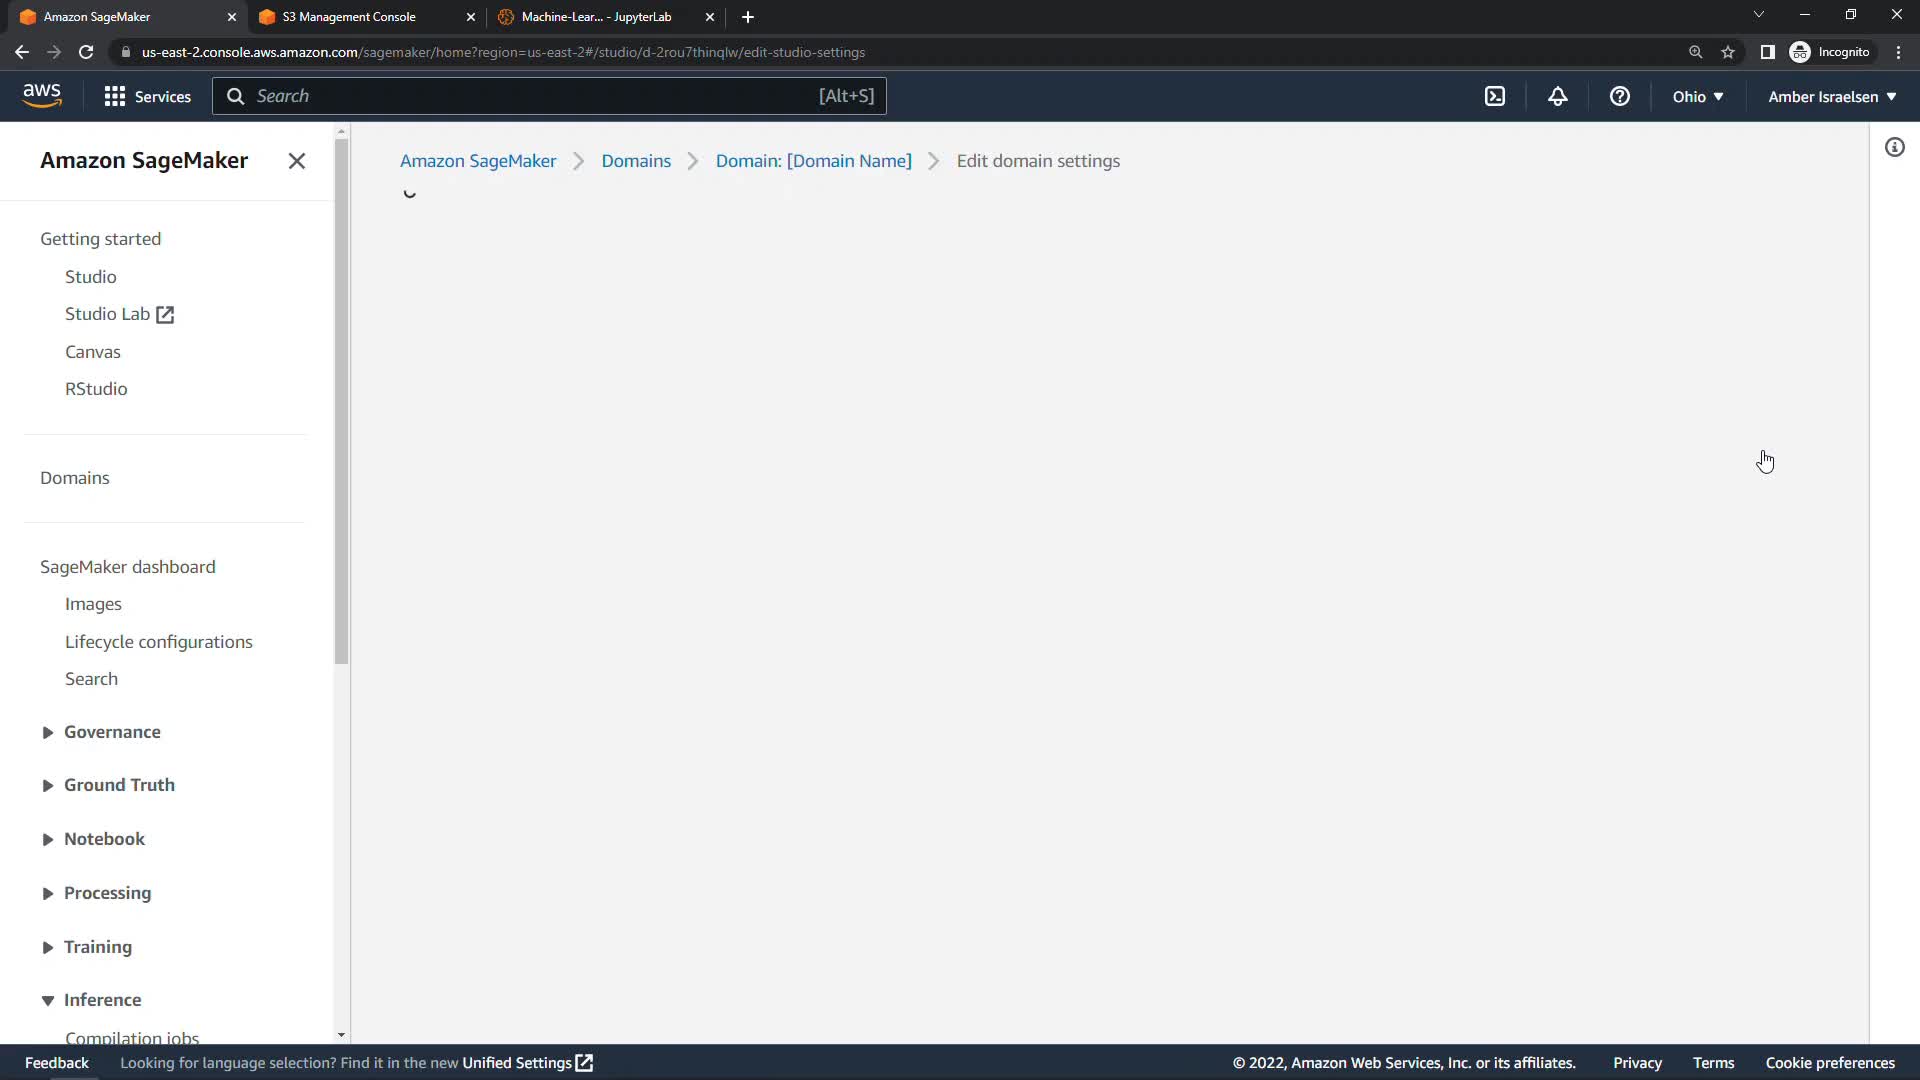Reload the browser page

[86, 52]
